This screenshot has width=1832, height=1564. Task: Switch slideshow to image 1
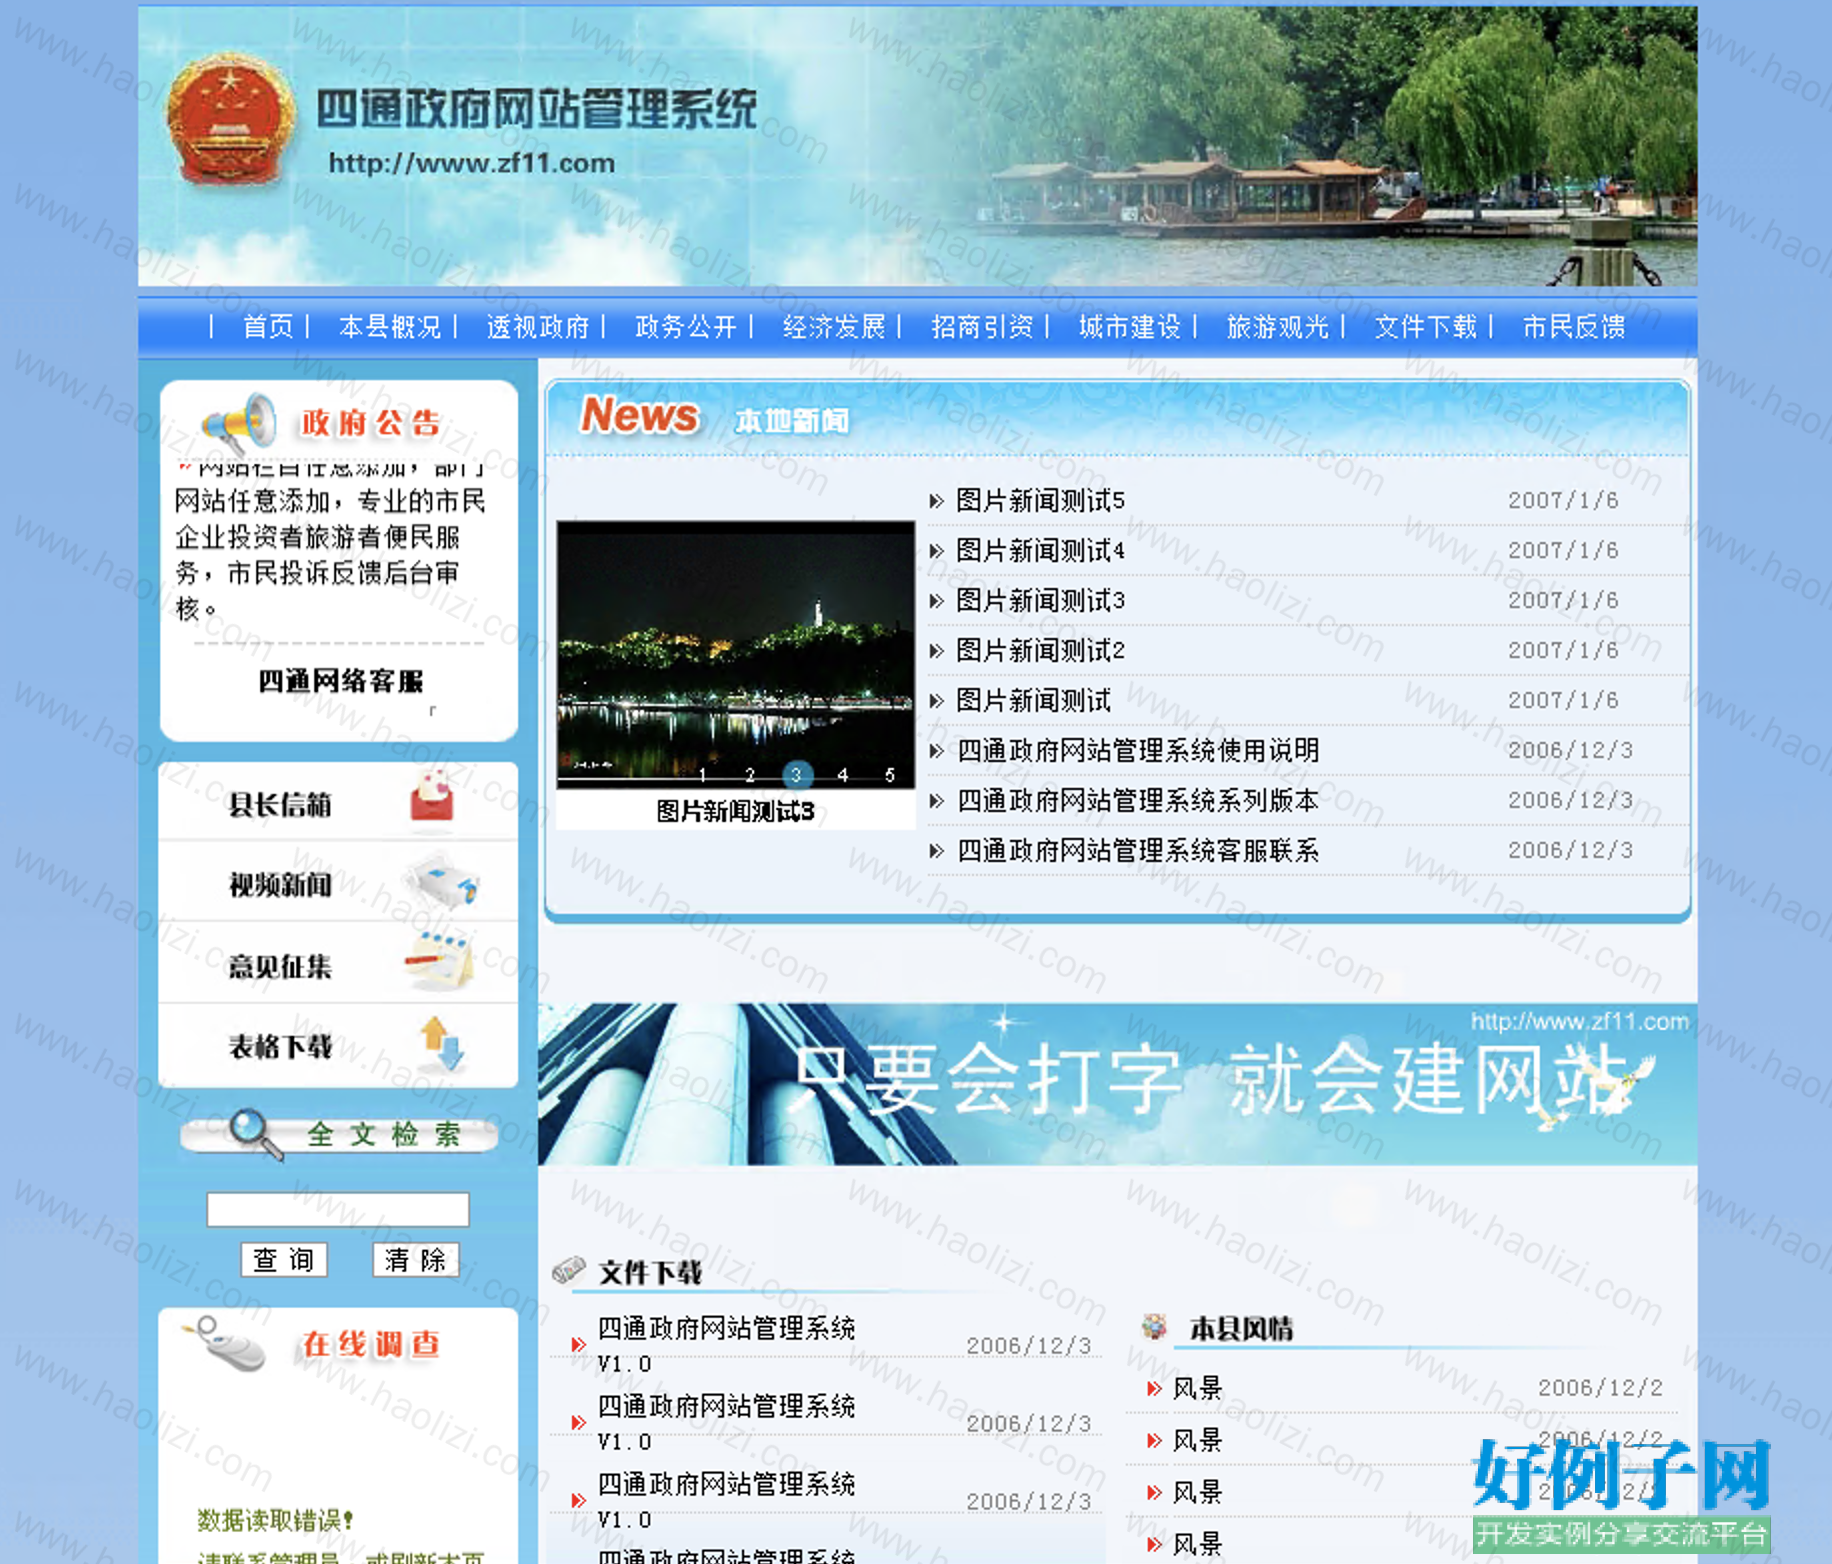point(703,775)
